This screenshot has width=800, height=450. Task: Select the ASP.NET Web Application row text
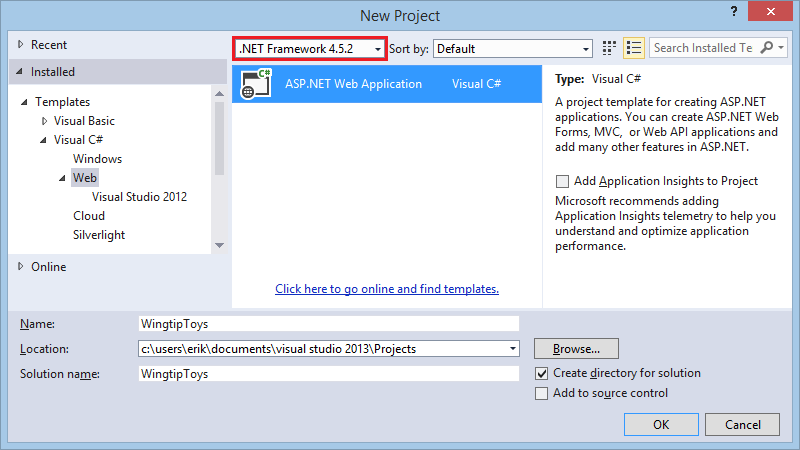(x=354, y=84)
